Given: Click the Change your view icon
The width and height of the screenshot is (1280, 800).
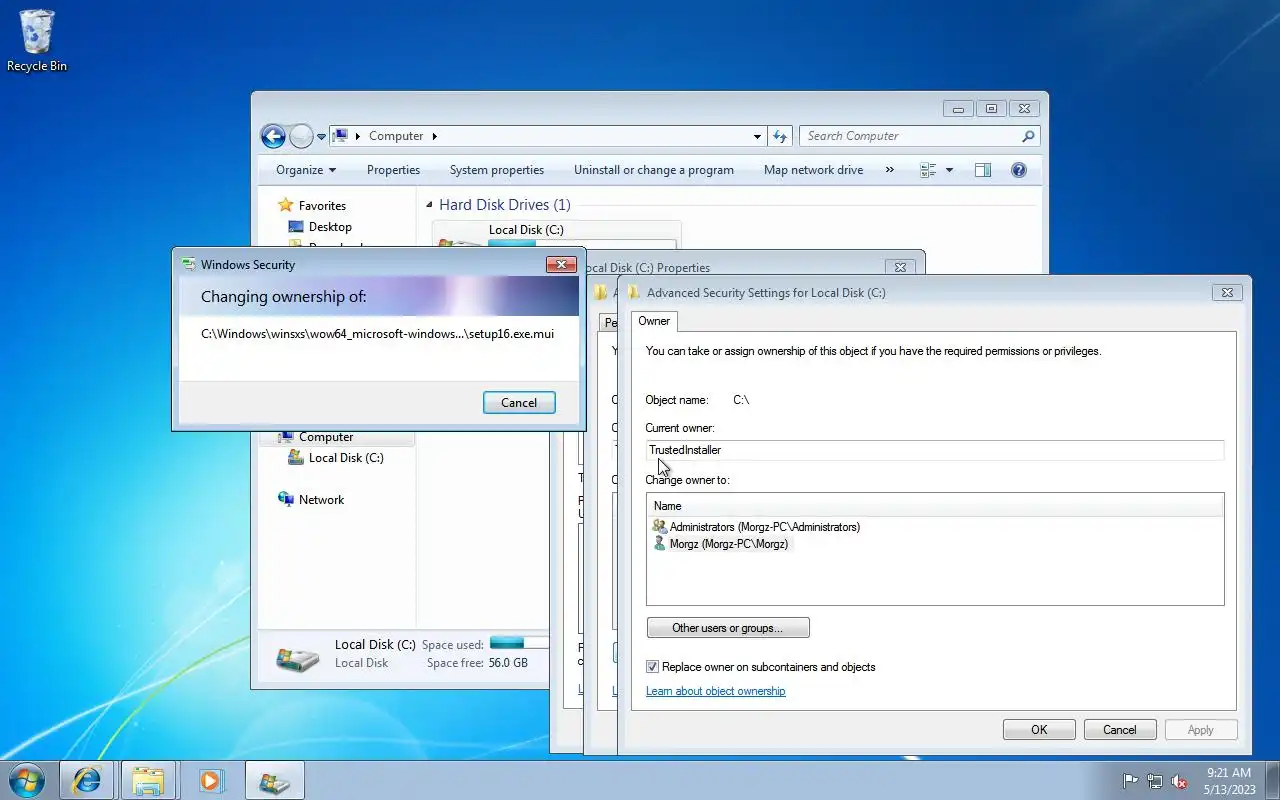Looking at the screenshot, I should tap(928, 170).
